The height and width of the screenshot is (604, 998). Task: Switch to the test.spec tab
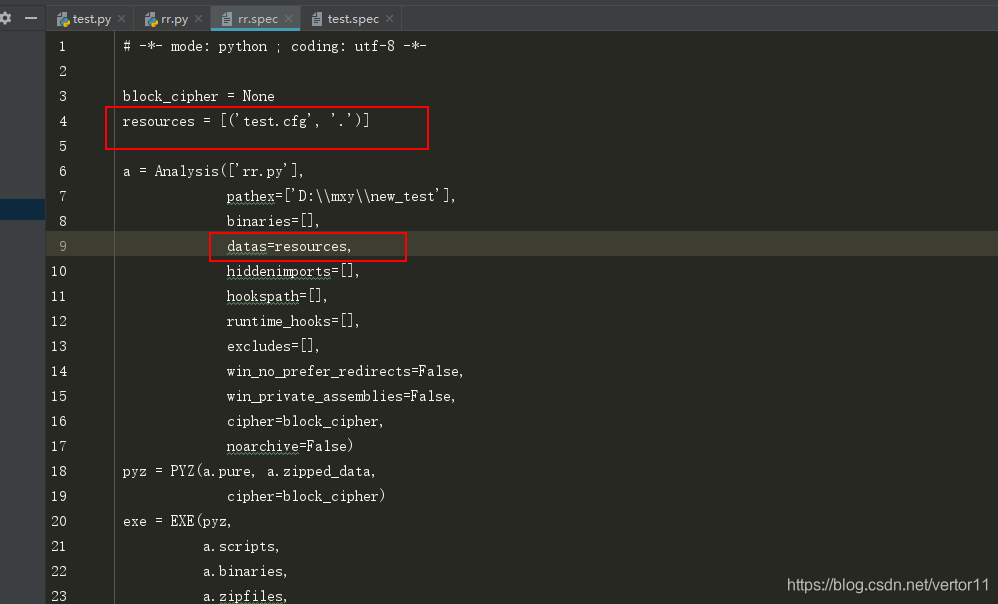pos(355,18)
